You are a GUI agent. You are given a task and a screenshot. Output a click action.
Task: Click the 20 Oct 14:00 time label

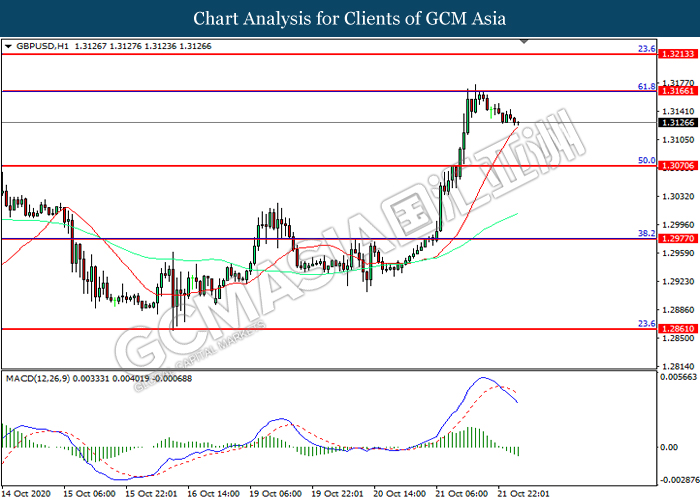point(400,493)
